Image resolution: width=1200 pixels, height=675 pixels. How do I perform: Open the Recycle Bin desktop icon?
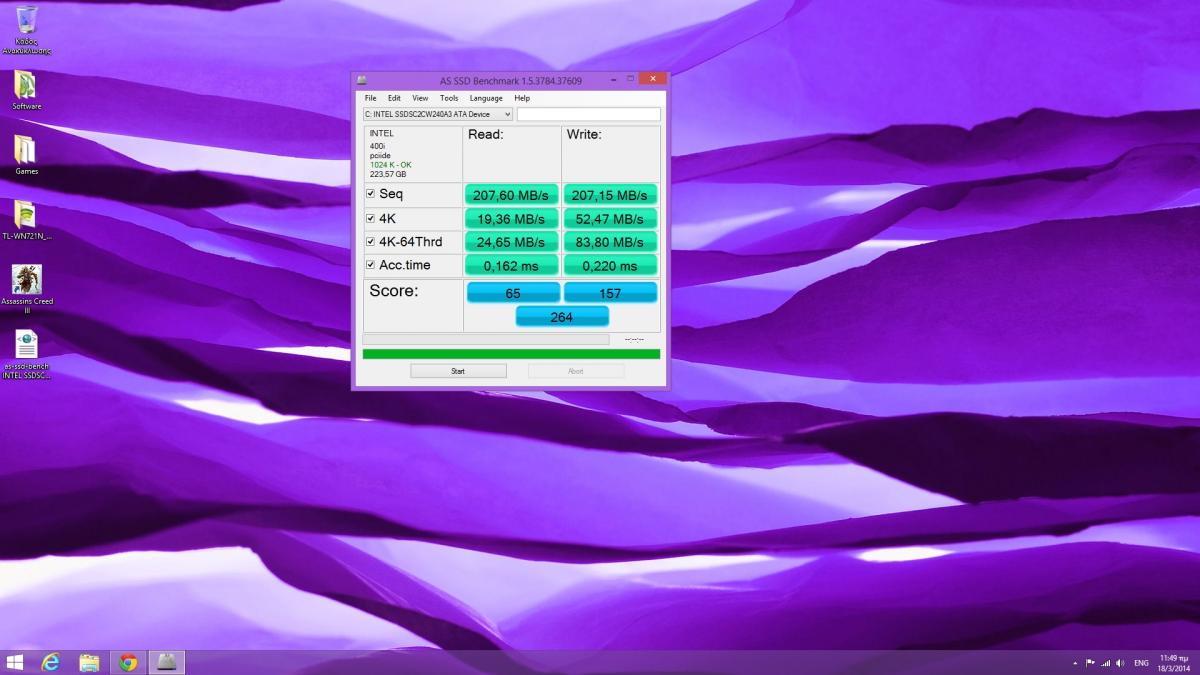pos(27,30)
